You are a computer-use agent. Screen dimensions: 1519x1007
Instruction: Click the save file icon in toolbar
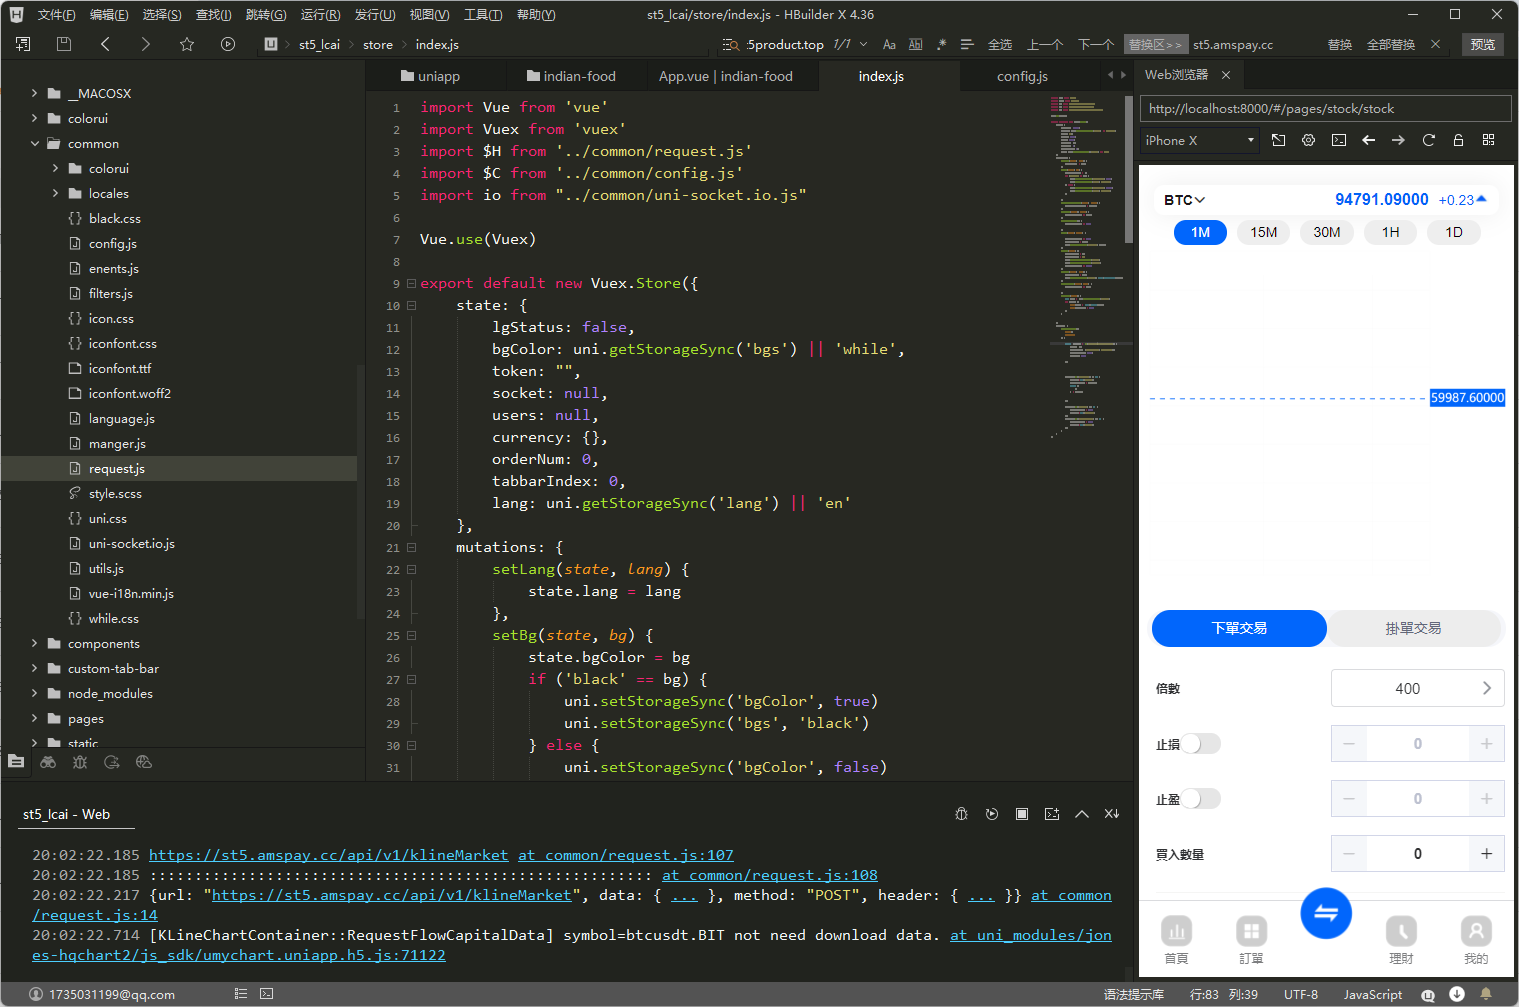[64, 44]
